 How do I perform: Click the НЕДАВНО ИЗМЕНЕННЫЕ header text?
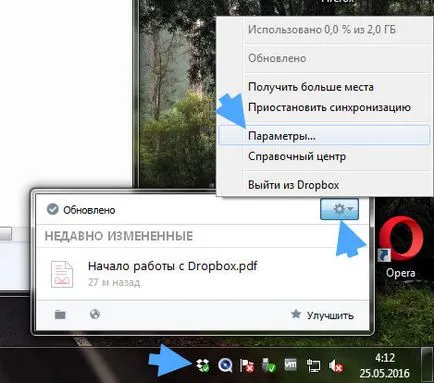point(119,236)
